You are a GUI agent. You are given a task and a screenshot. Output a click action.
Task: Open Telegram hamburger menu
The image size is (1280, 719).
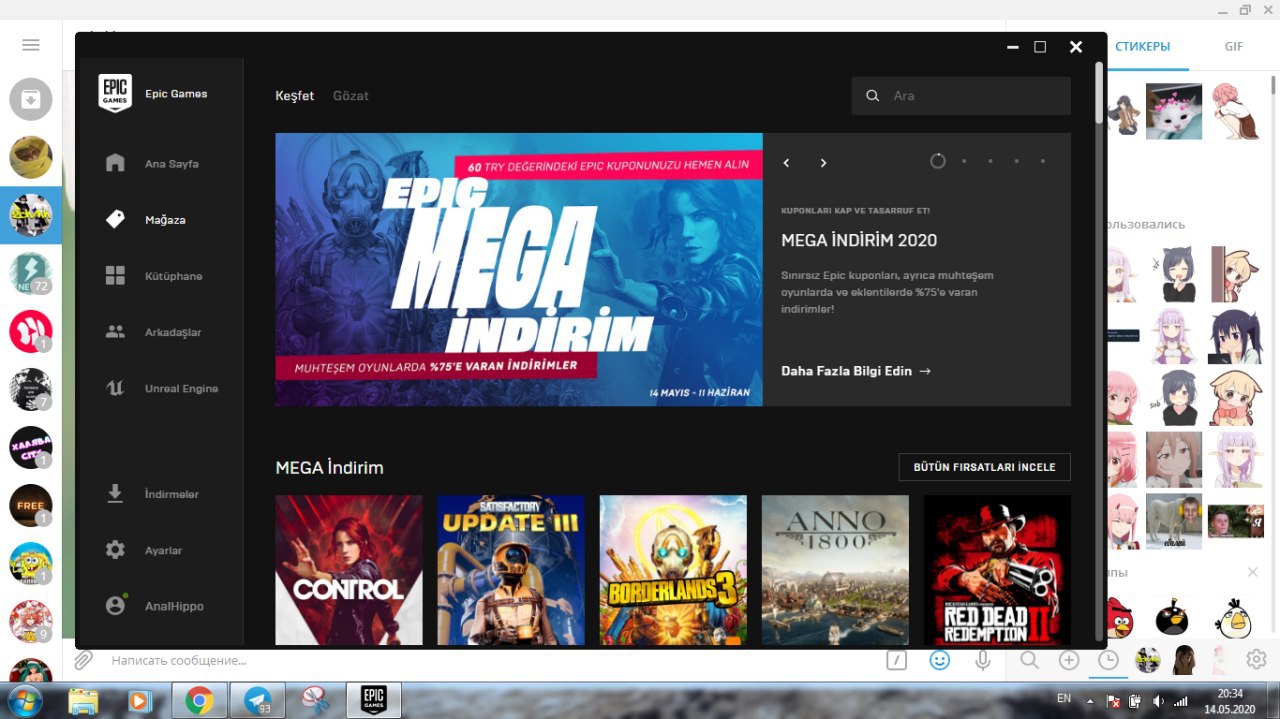coord(31,45)
